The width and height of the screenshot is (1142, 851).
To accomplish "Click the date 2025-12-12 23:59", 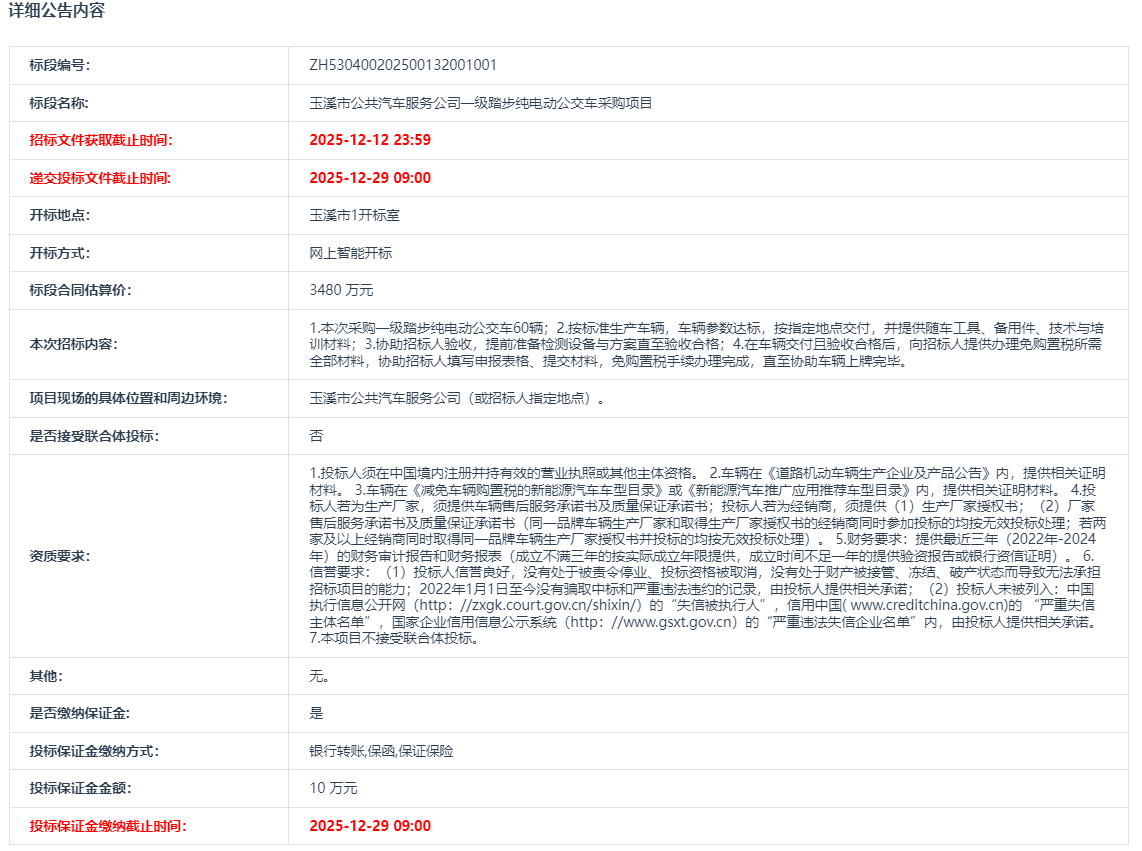I will click(370, 140).
